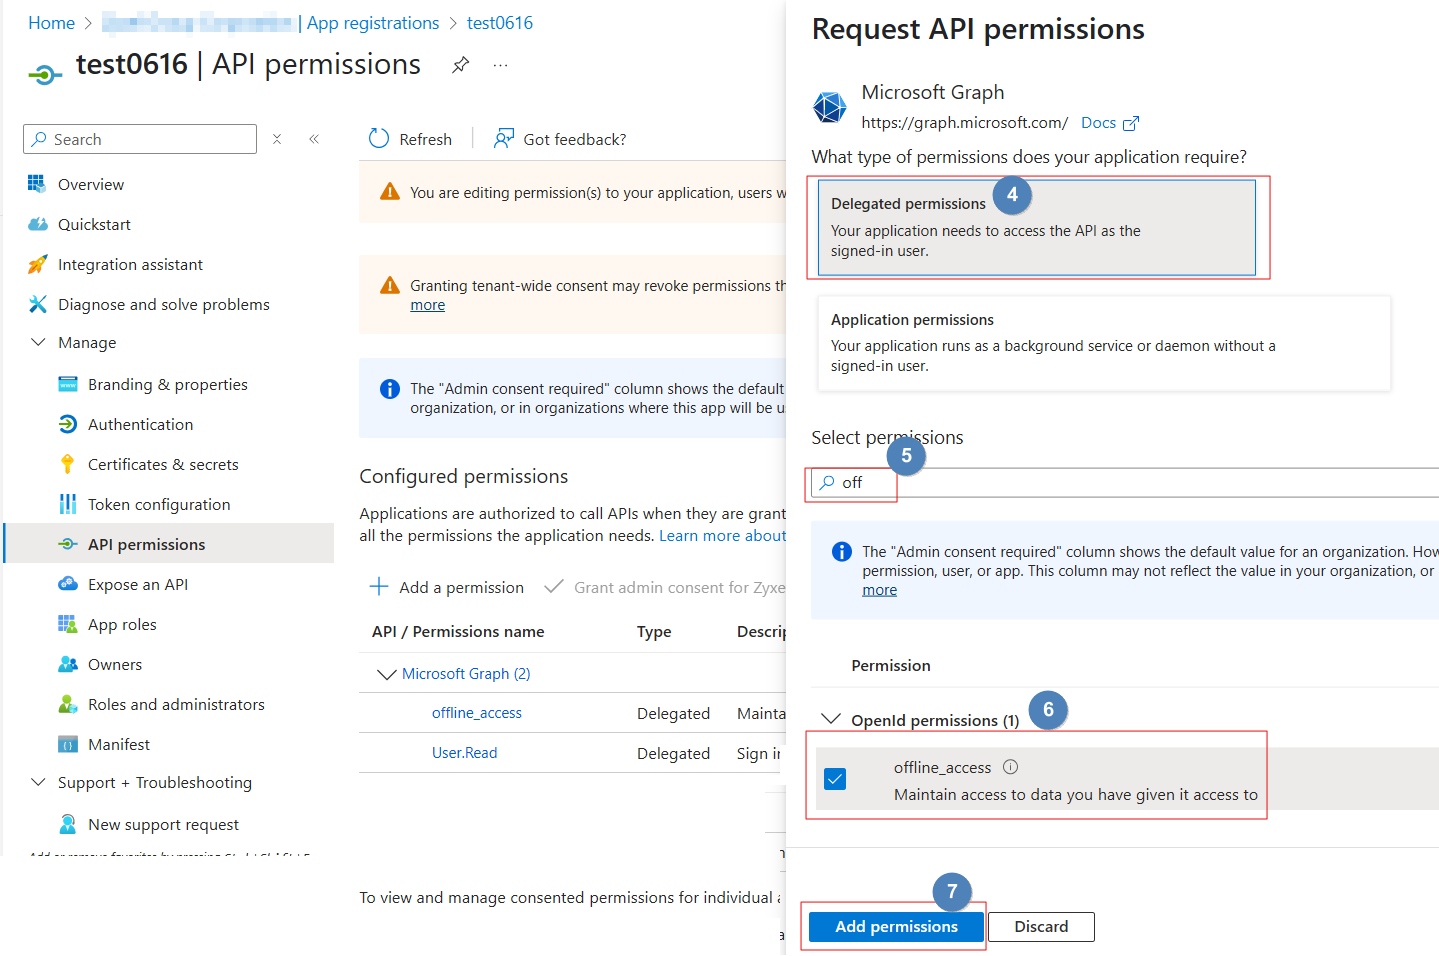Collapse the Manage section in sidebar
This screenshot has width=1439, height=956.
(38, 342)
